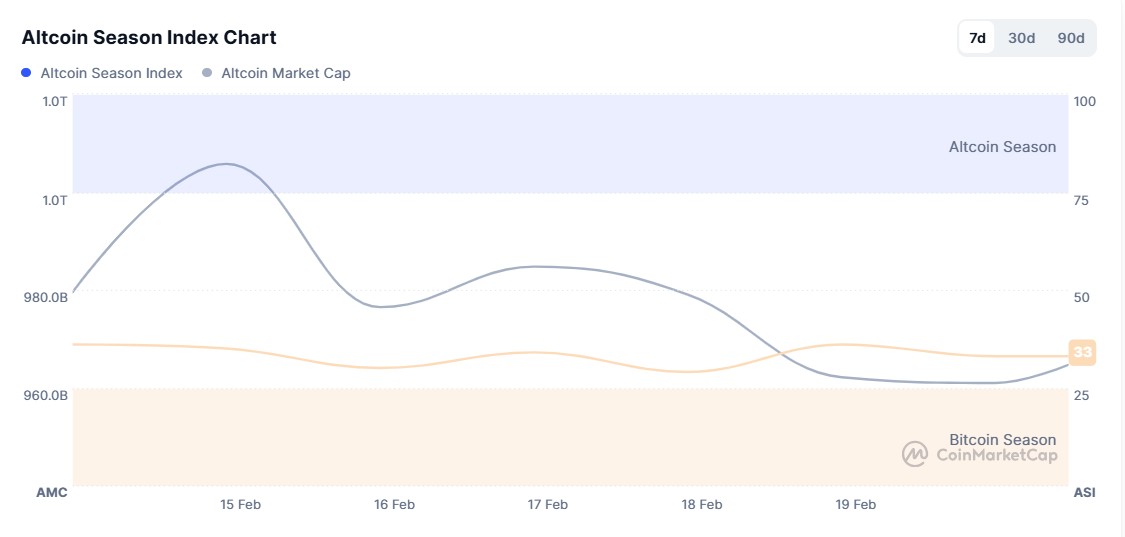Select the 19 Feb date marker
Image resolution: width=1125 pixels, height=537 pixels.
(x=855, y=505)
